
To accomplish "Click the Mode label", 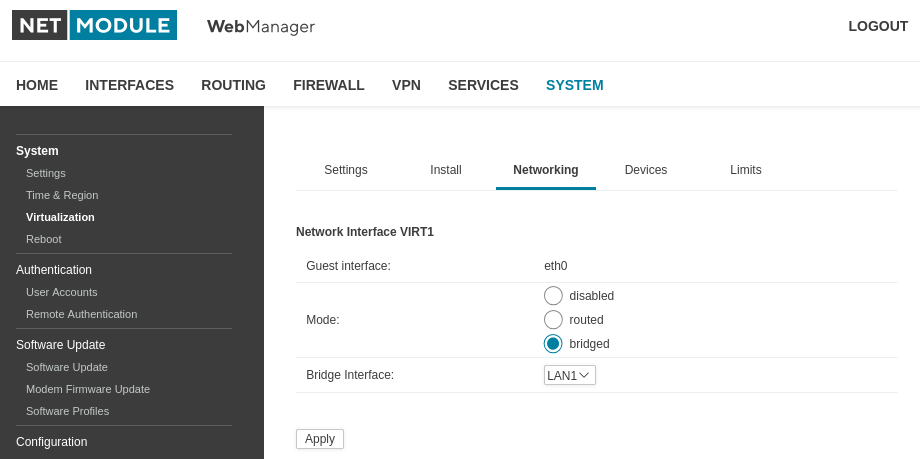I will click(323, 320).
